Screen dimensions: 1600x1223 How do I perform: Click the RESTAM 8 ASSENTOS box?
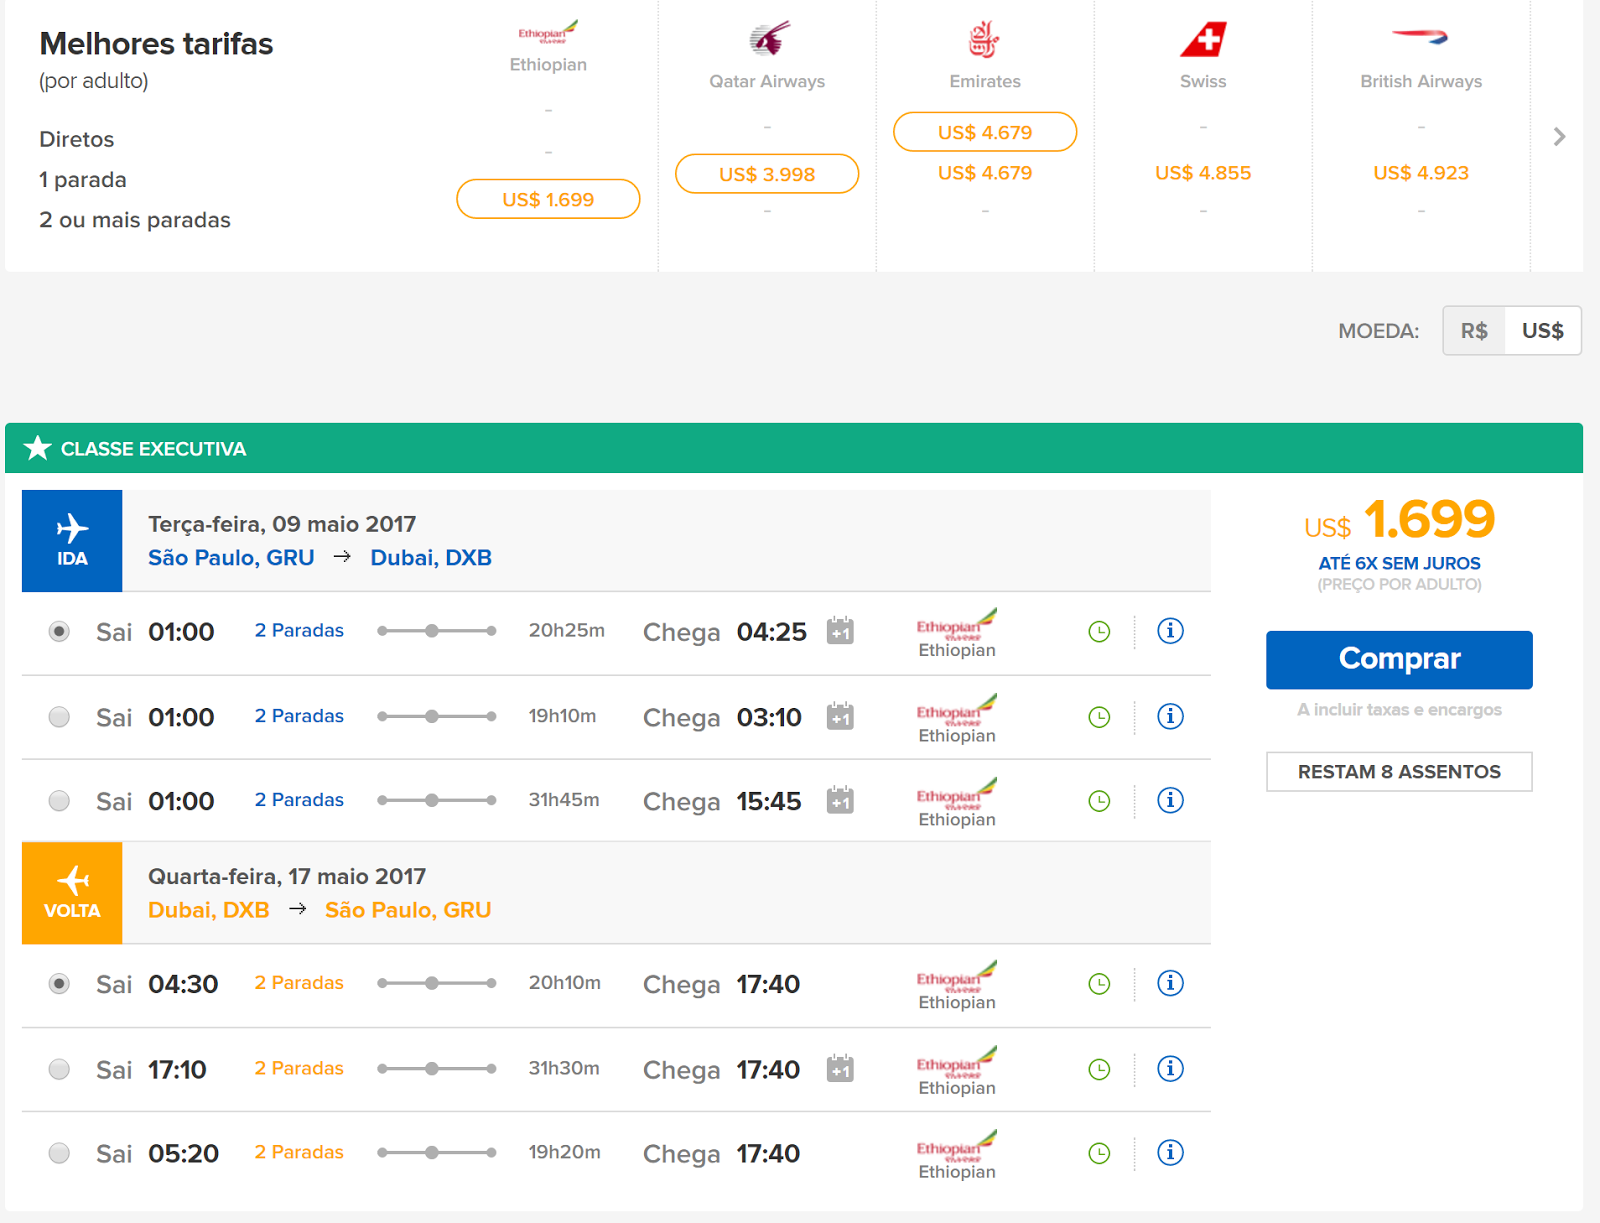pos(1399,772)
